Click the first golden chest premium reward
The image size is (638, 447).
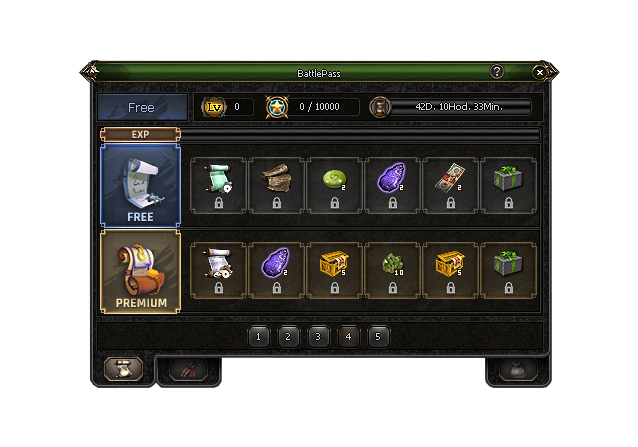[334, 271]
